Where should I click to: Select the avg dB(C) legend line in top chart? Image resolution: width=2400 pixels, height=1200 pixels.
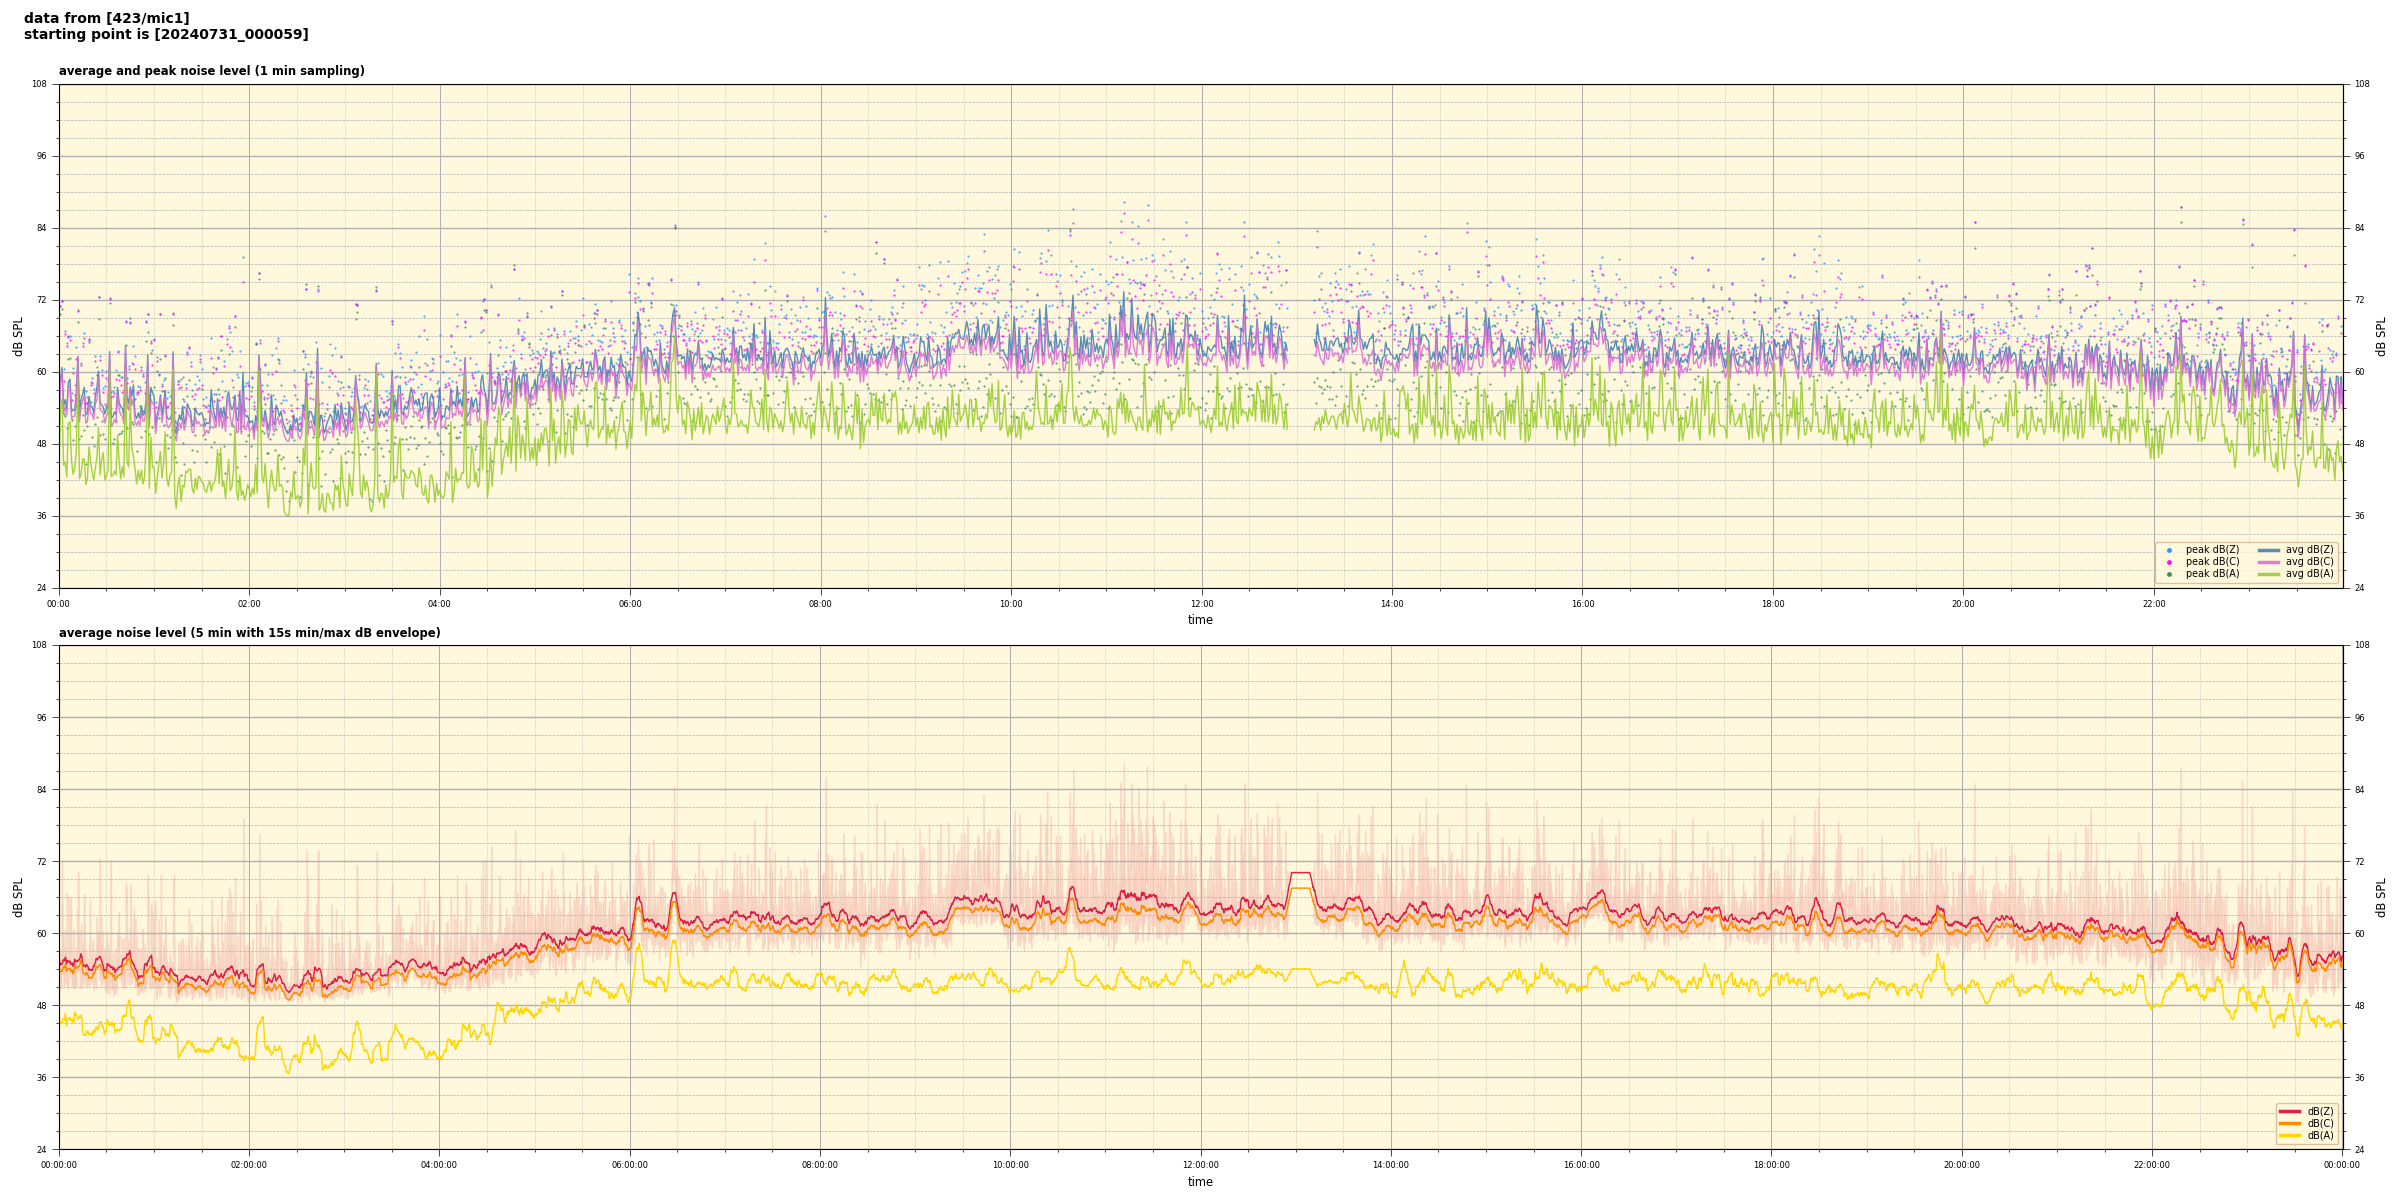point(2269,562)
